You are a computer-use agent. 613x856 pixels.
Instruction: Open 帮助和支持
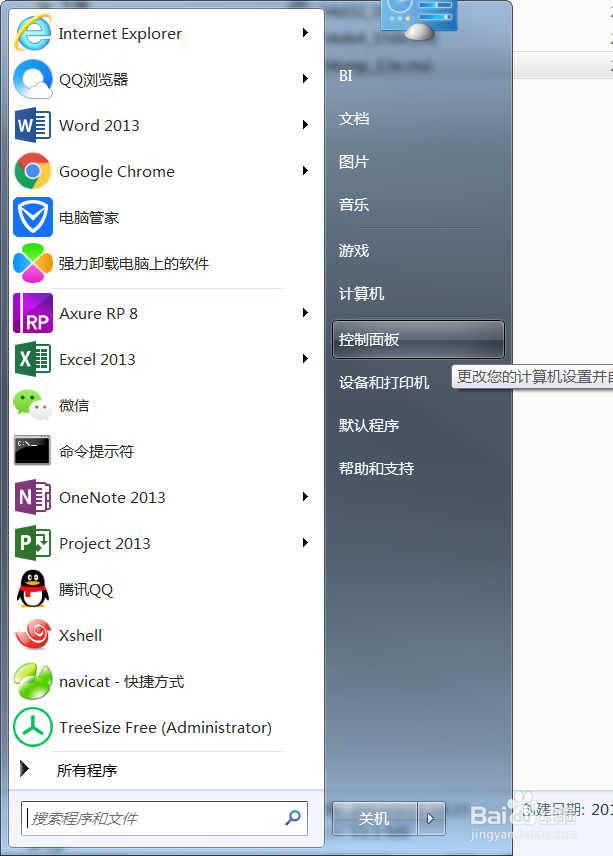[x=377, y=468]
